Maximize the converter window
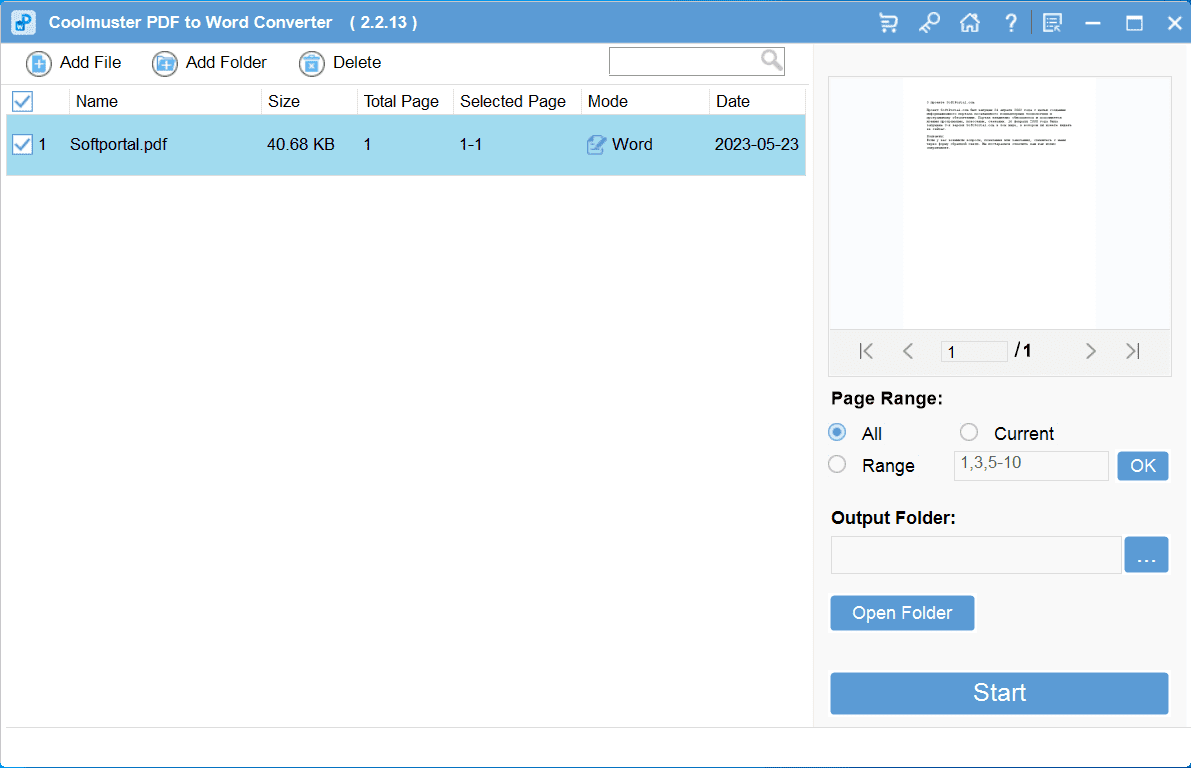 [x=1134, y=23]
